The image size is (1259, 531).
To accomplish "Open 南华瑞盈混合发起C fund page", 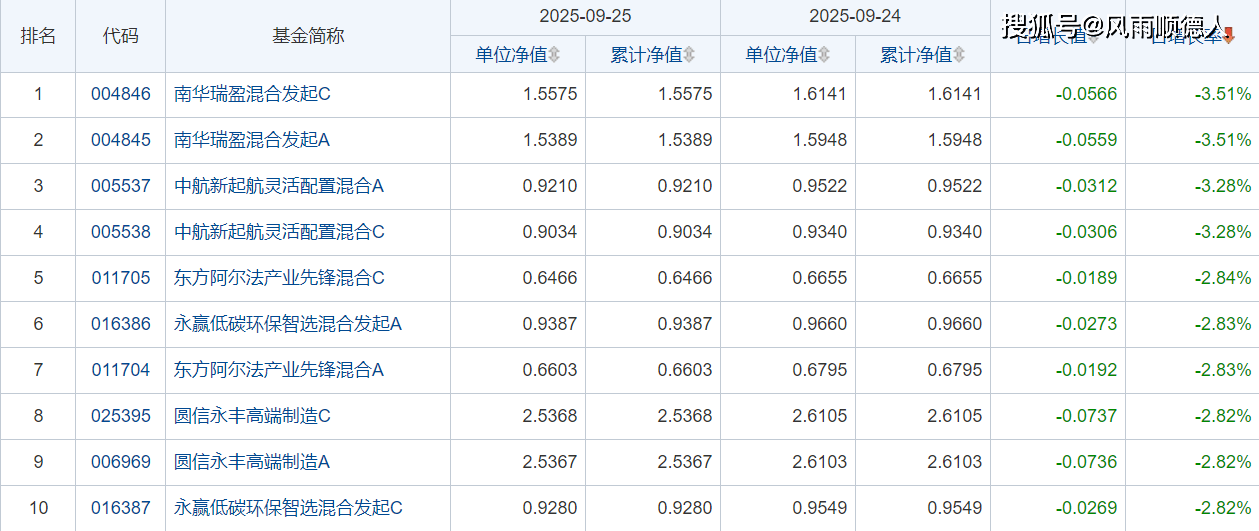I will (x=252, y=95).
